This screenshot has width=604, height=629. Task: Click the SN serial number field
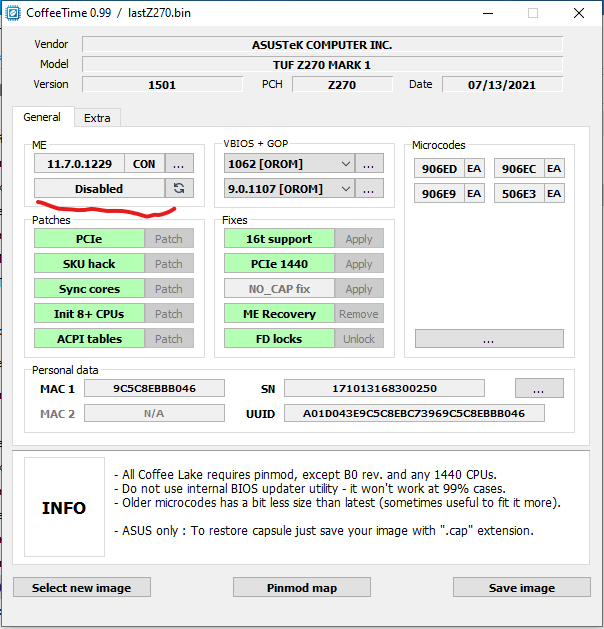point(384,388)
